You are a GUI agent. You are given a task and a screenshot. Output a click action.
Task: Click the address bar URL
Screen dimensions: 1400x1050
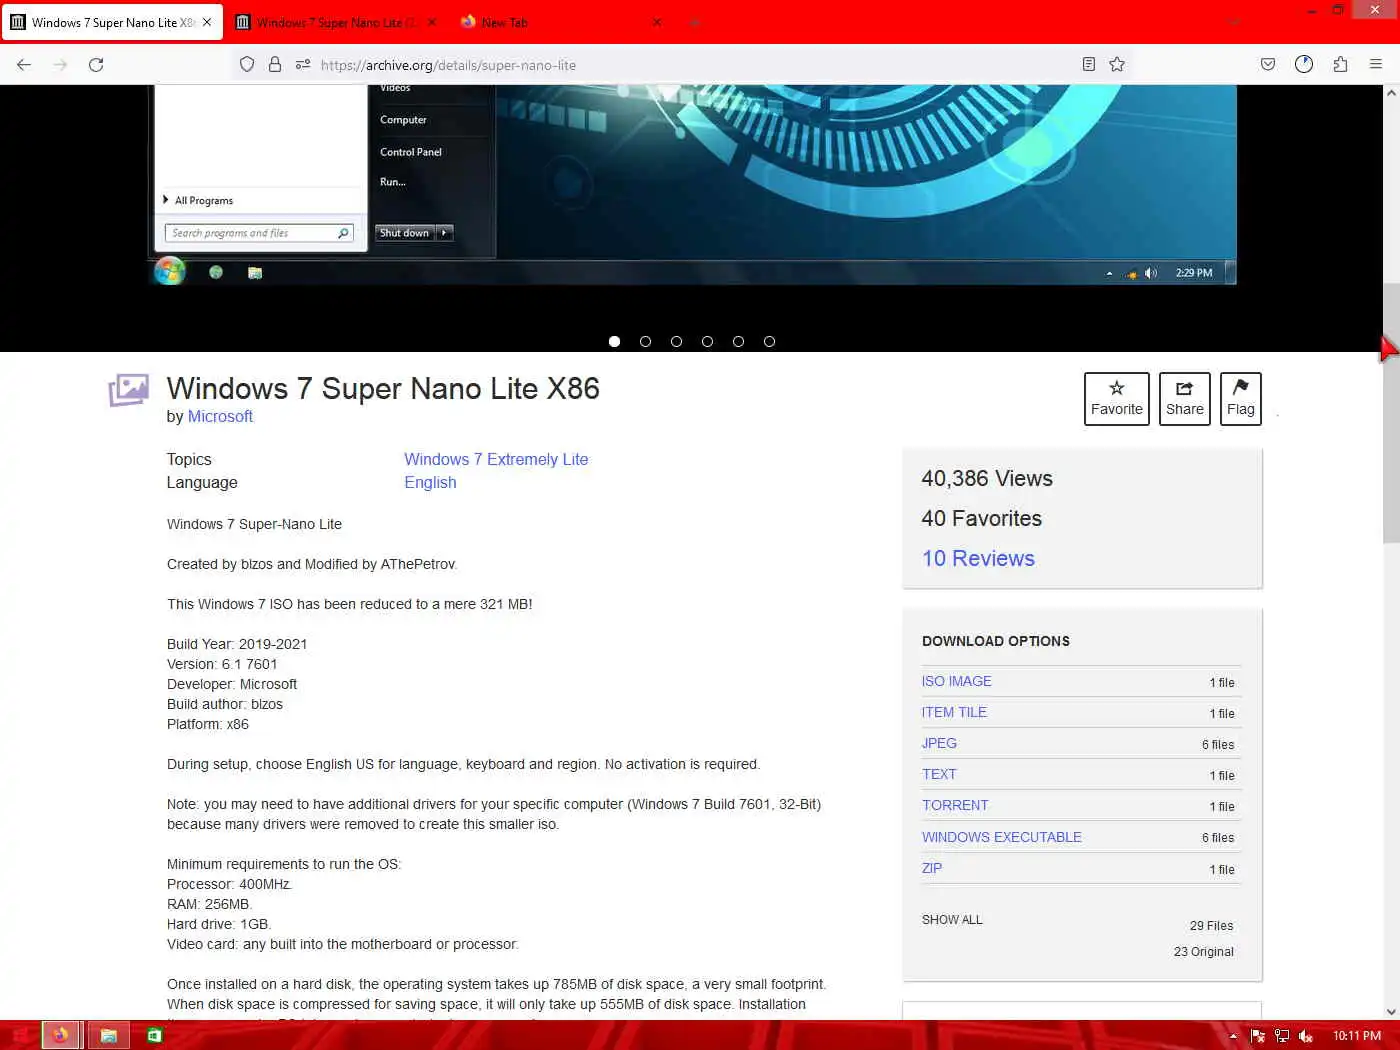(448, 65)
